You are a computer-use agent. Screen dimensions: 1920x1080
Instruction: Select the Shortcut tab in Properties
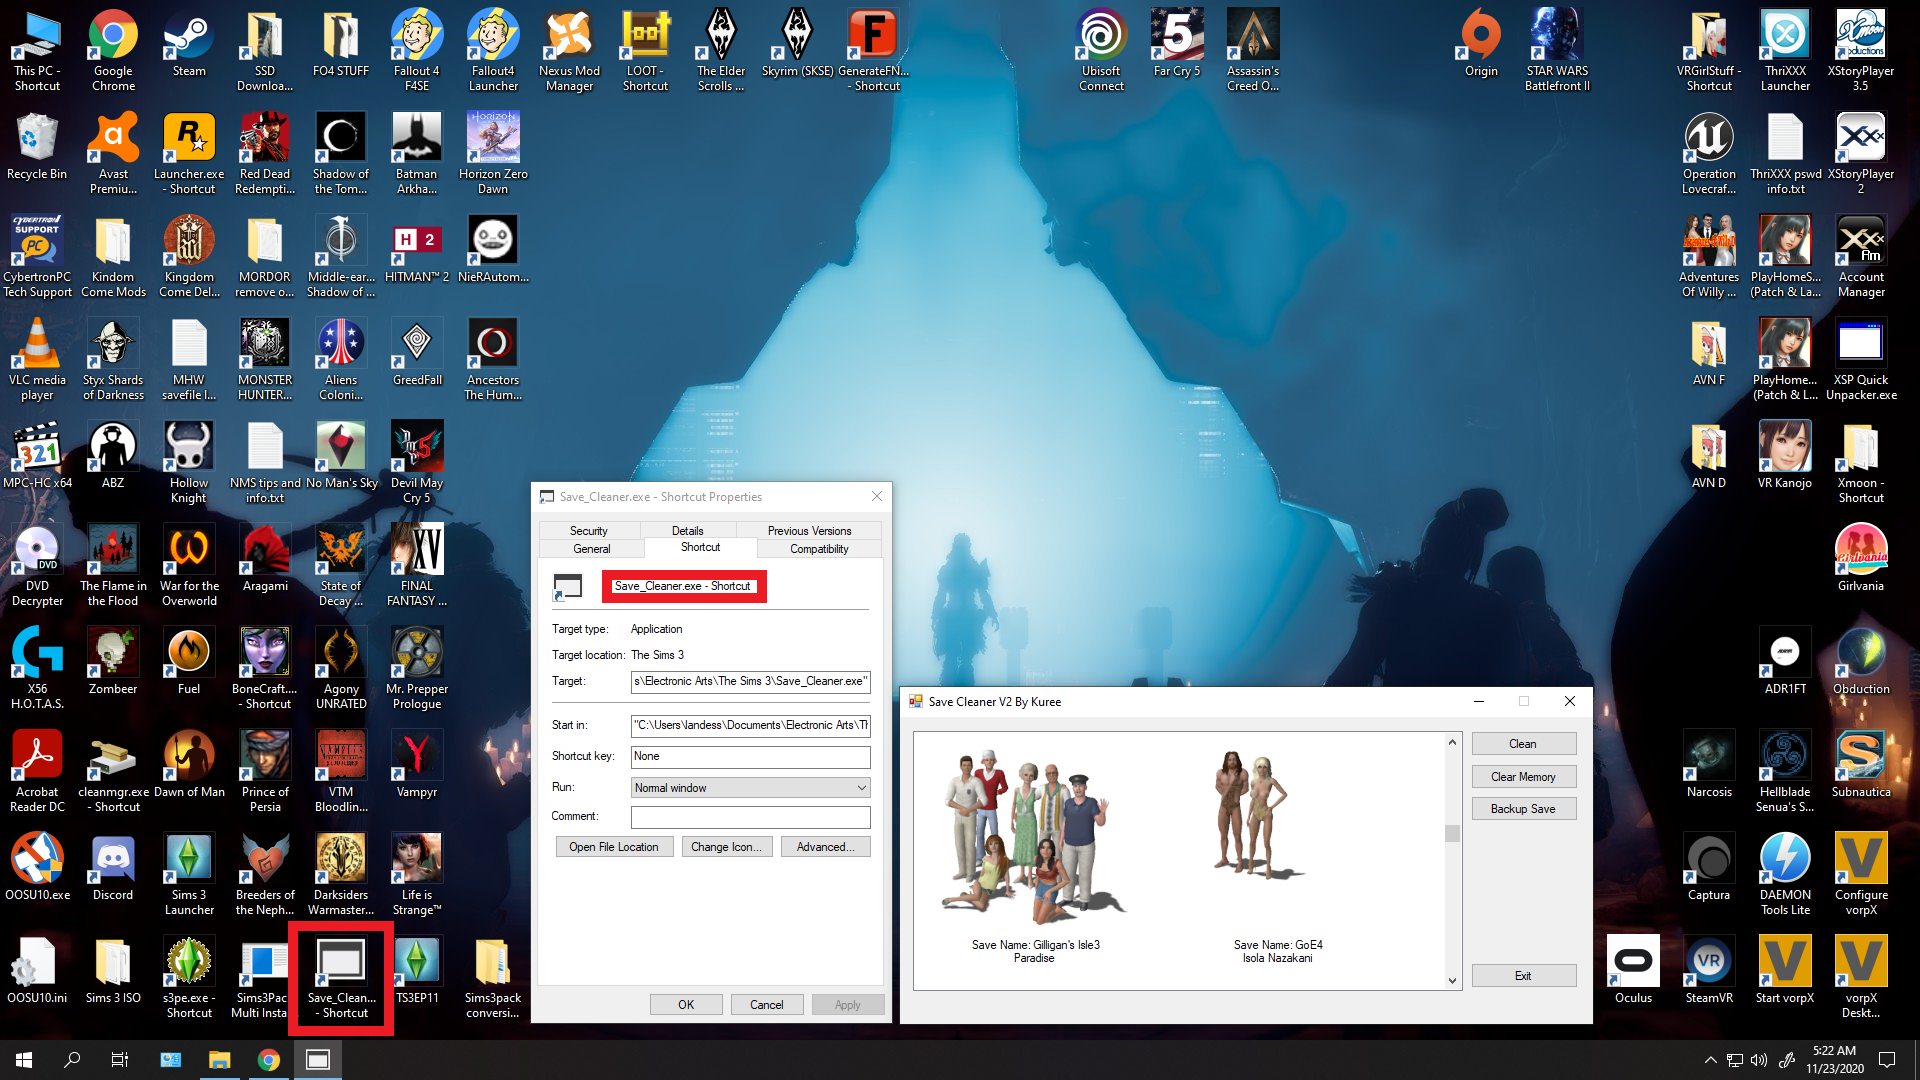pyautogui.click(x=701, y=547)
